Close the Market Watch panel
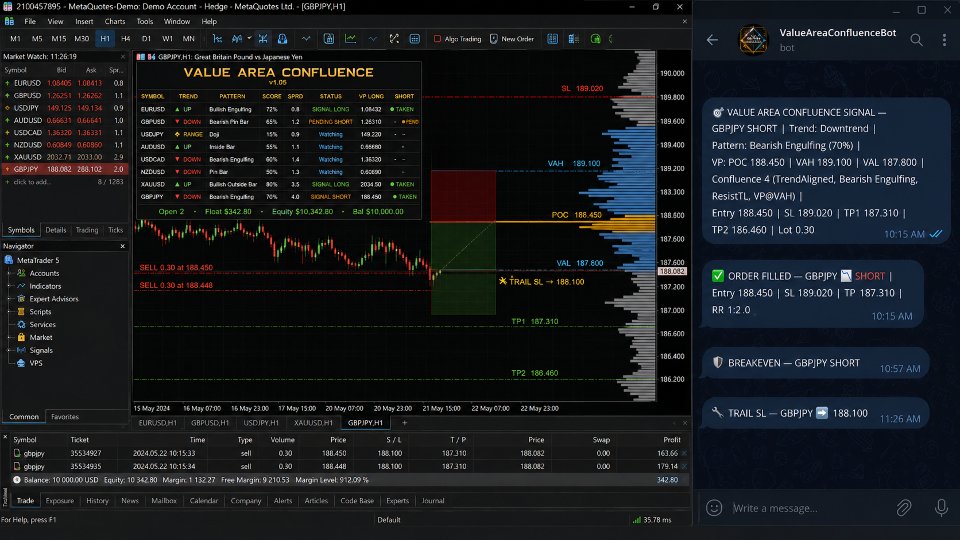Viewport: 960px width, 540px height. [x=122, y=56]
